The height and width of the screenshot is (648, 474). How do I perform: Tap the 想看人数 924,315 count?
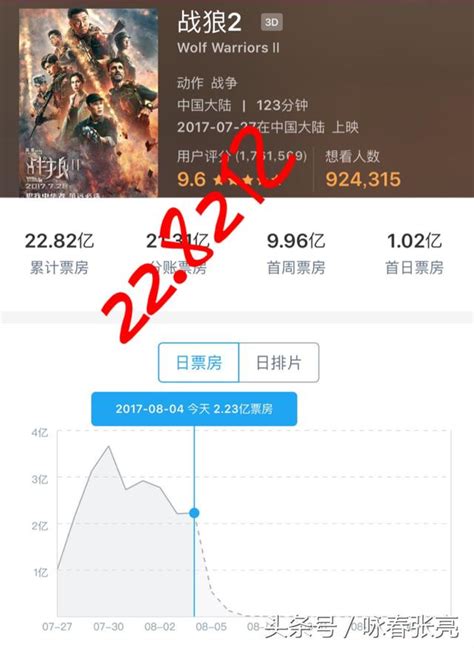pyautogui.click(x=362, y=169)
